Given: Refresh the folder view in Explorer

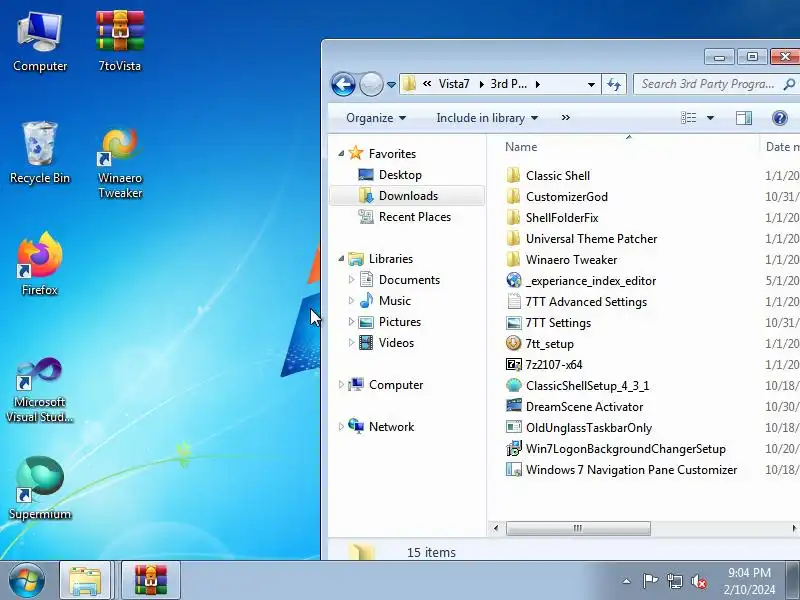Looking at the screenshot, I should [614, 84].
